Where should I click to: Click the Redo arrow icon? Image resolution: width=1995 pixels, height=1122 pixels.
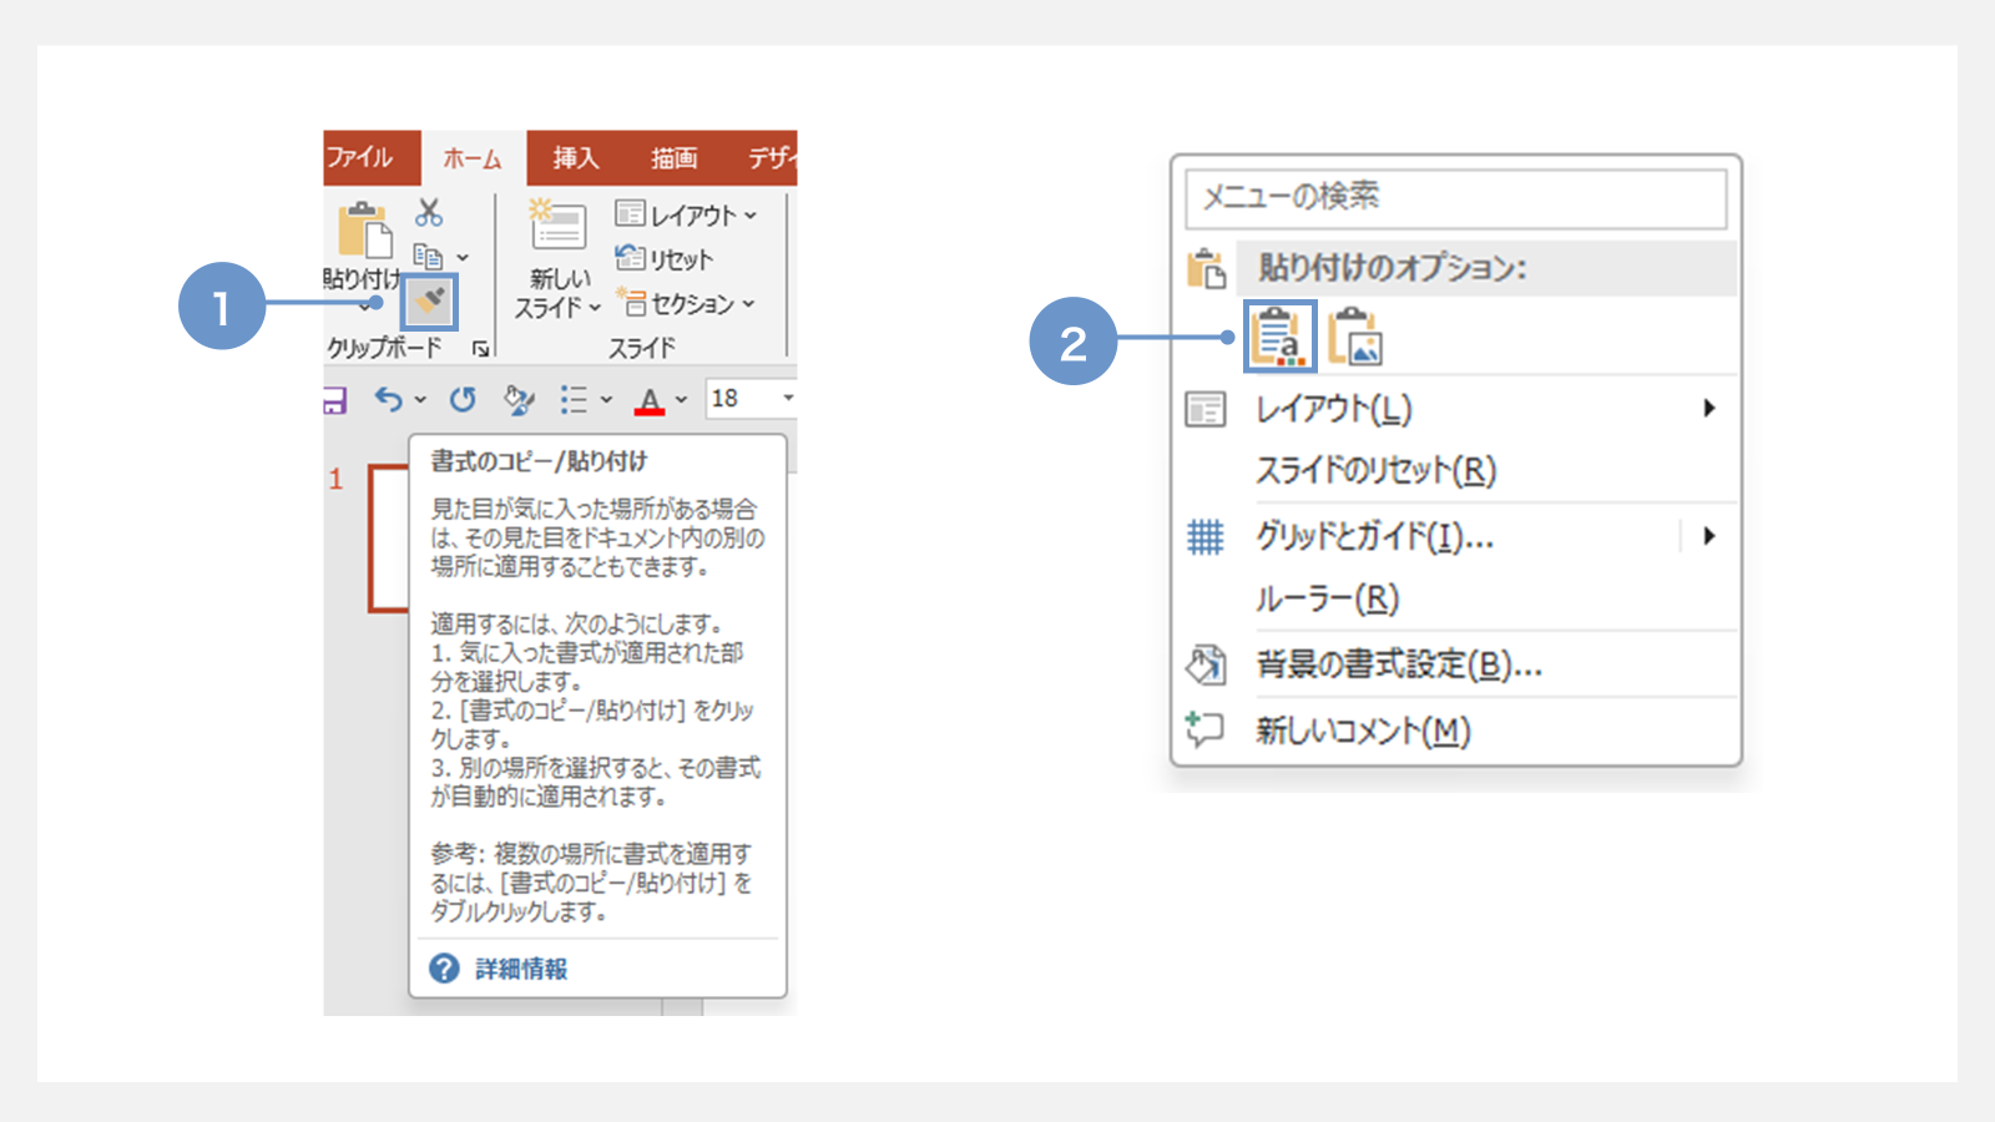(x=463, y=399)
